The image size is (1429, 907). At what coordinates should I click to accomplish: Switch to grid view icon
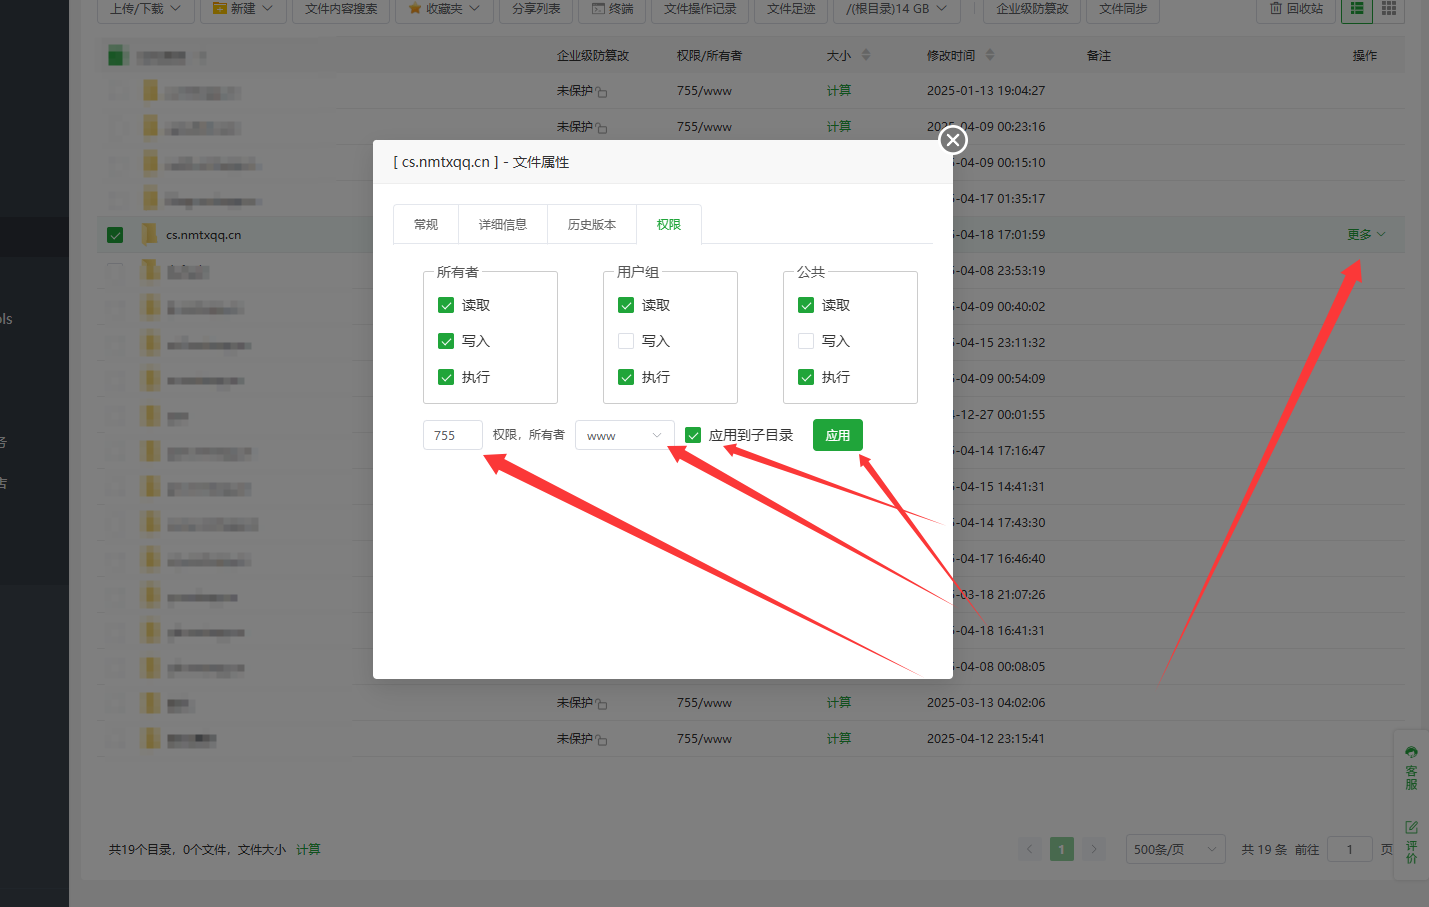click(1389, 9)
